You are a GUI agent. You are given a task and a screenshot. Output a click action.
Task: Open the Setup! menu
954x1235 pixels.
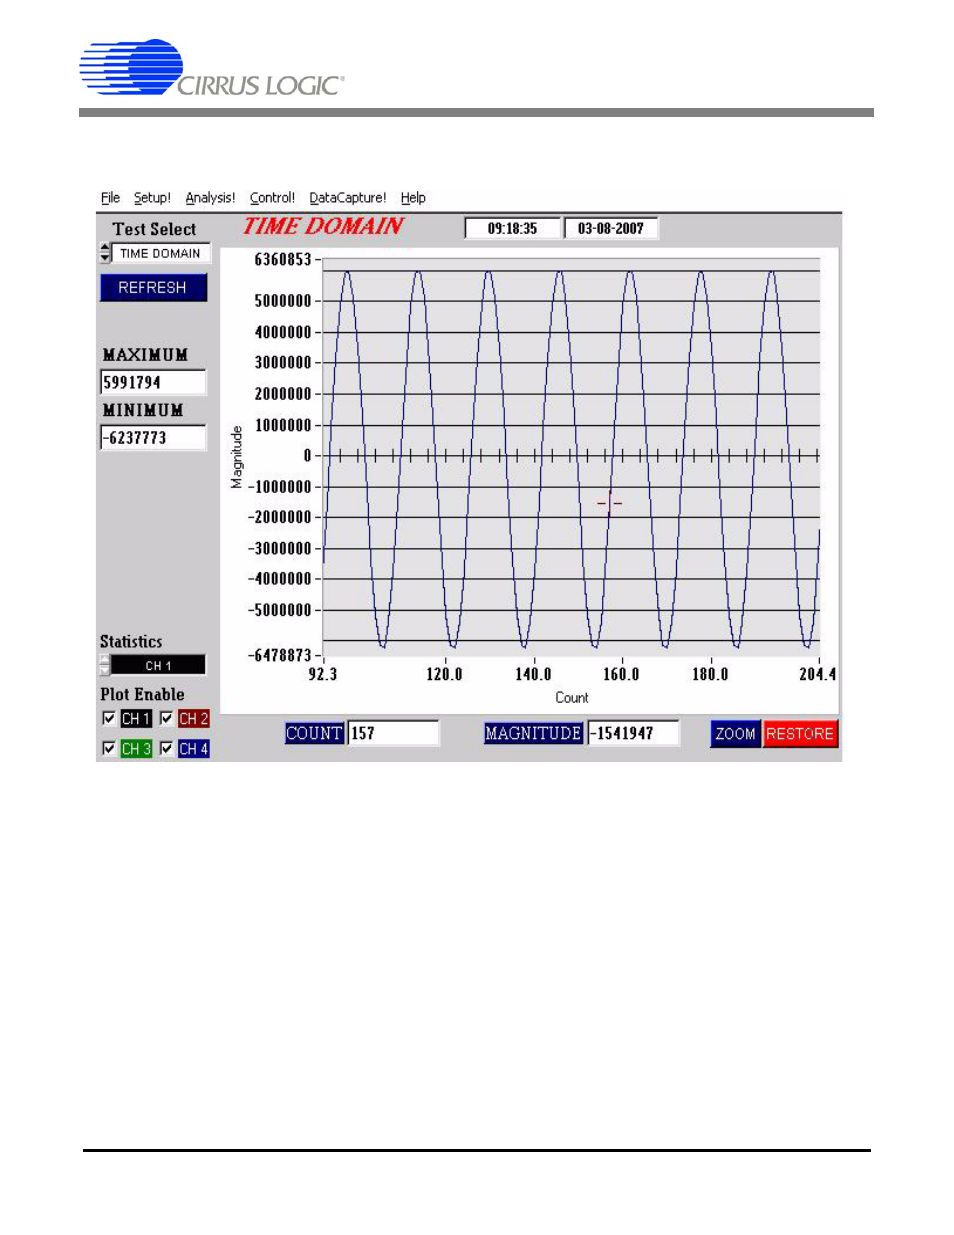[x=152, y=198]
